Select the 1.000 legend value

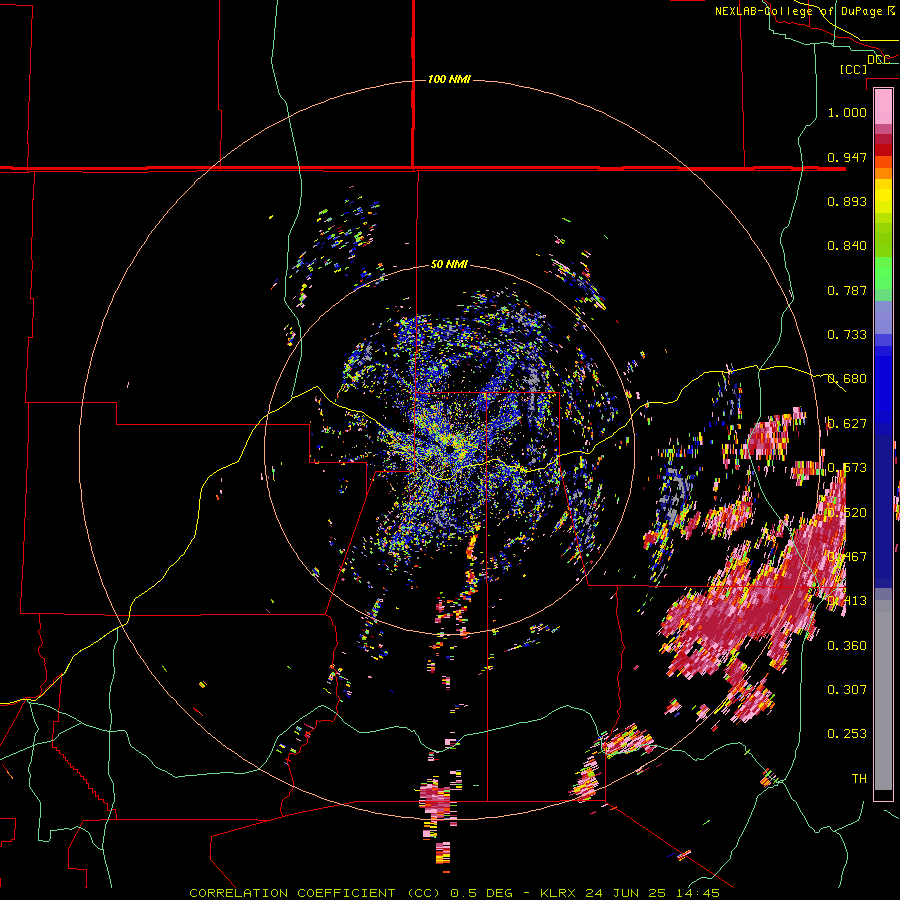coord(847,112)
